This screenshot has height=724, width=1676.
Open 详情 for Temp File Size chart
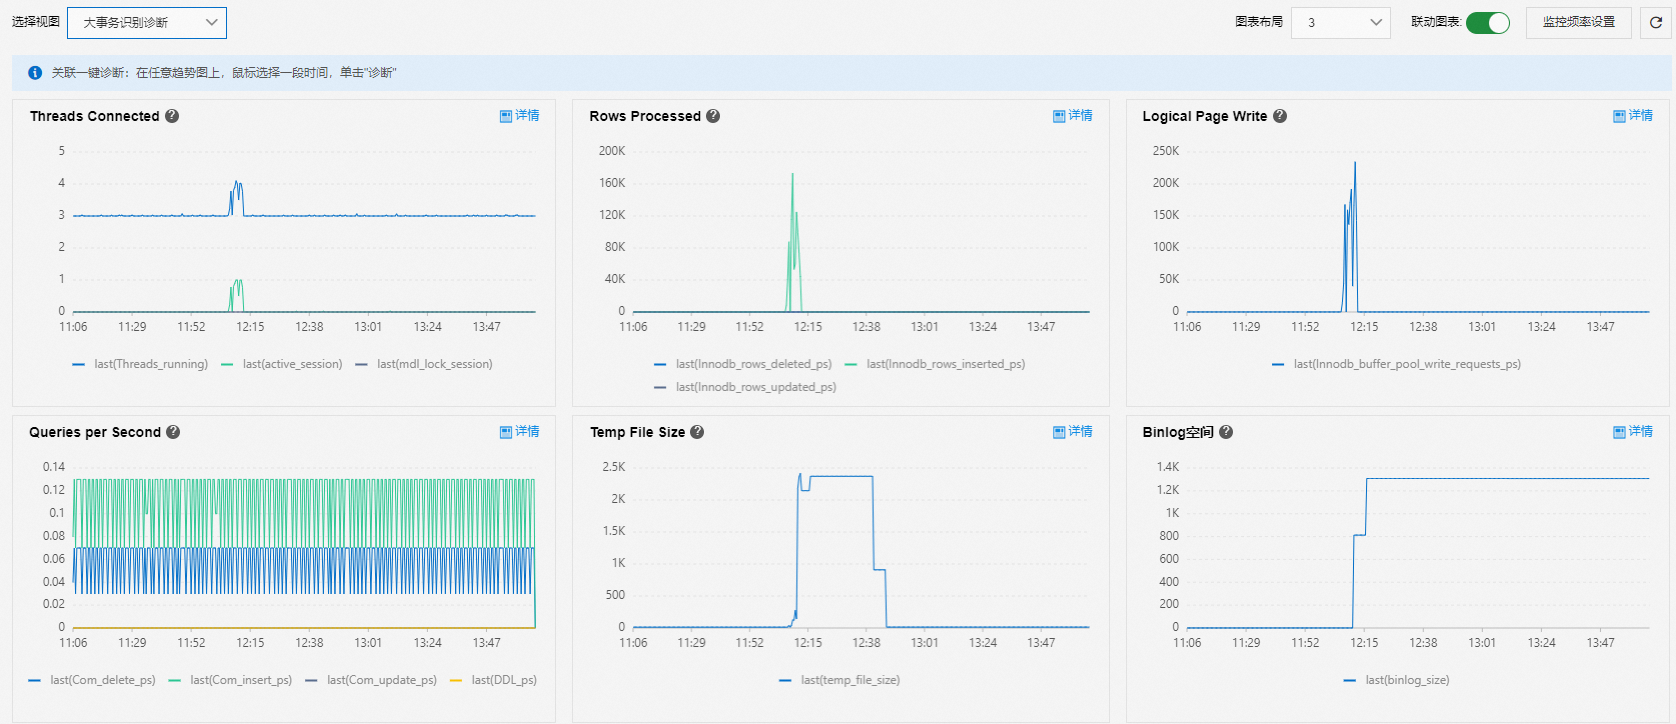[x=1073, y=432]
